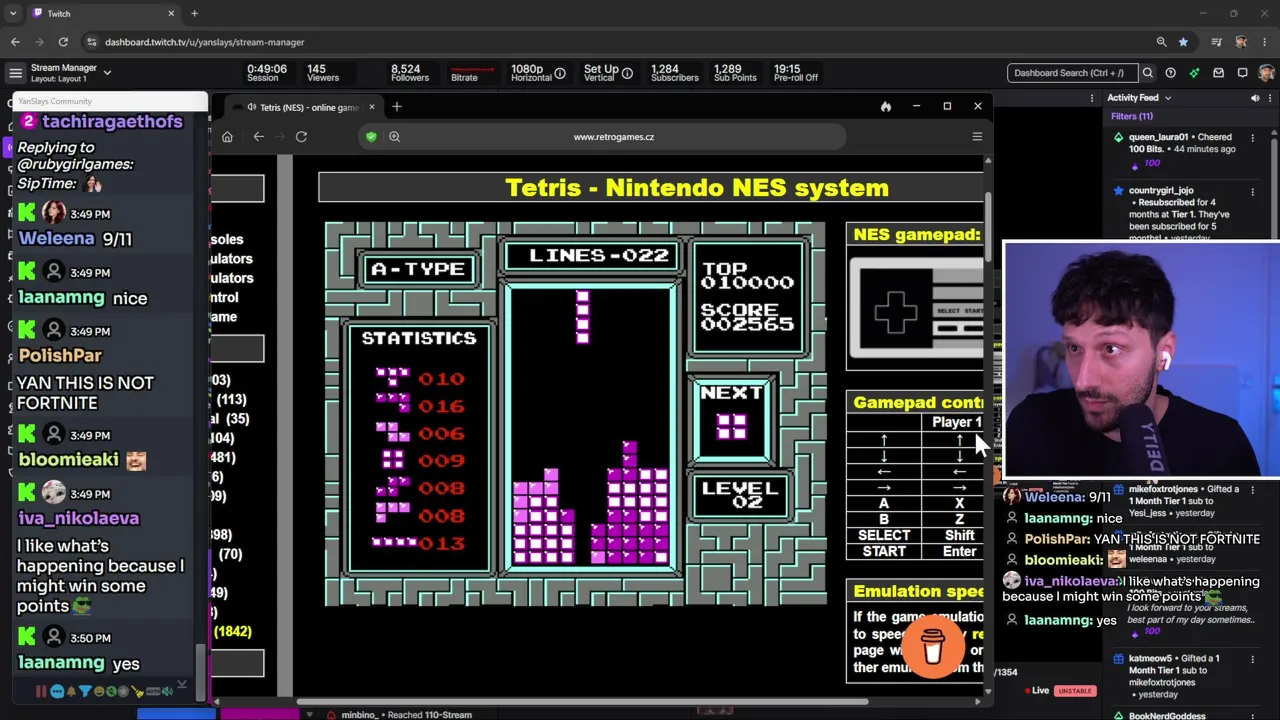Go back in the Tetris browser window
1280x720 pixels.
259,137
